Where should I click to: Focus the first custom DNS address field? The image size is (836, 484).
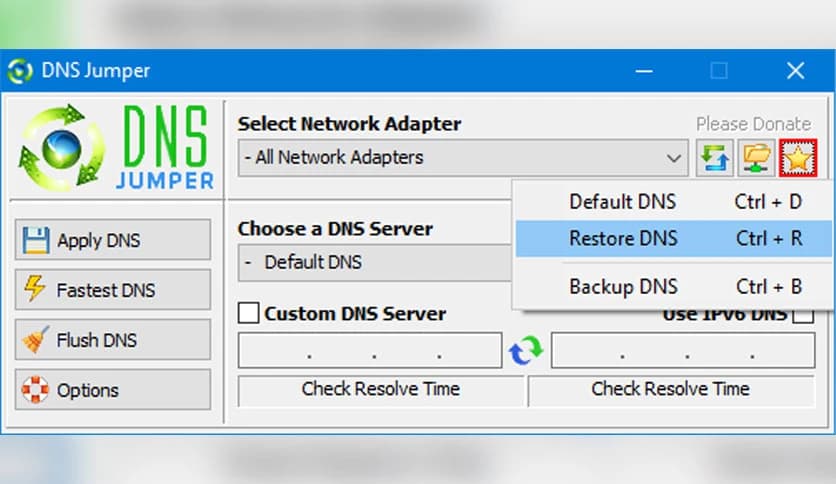coord(370,350)
